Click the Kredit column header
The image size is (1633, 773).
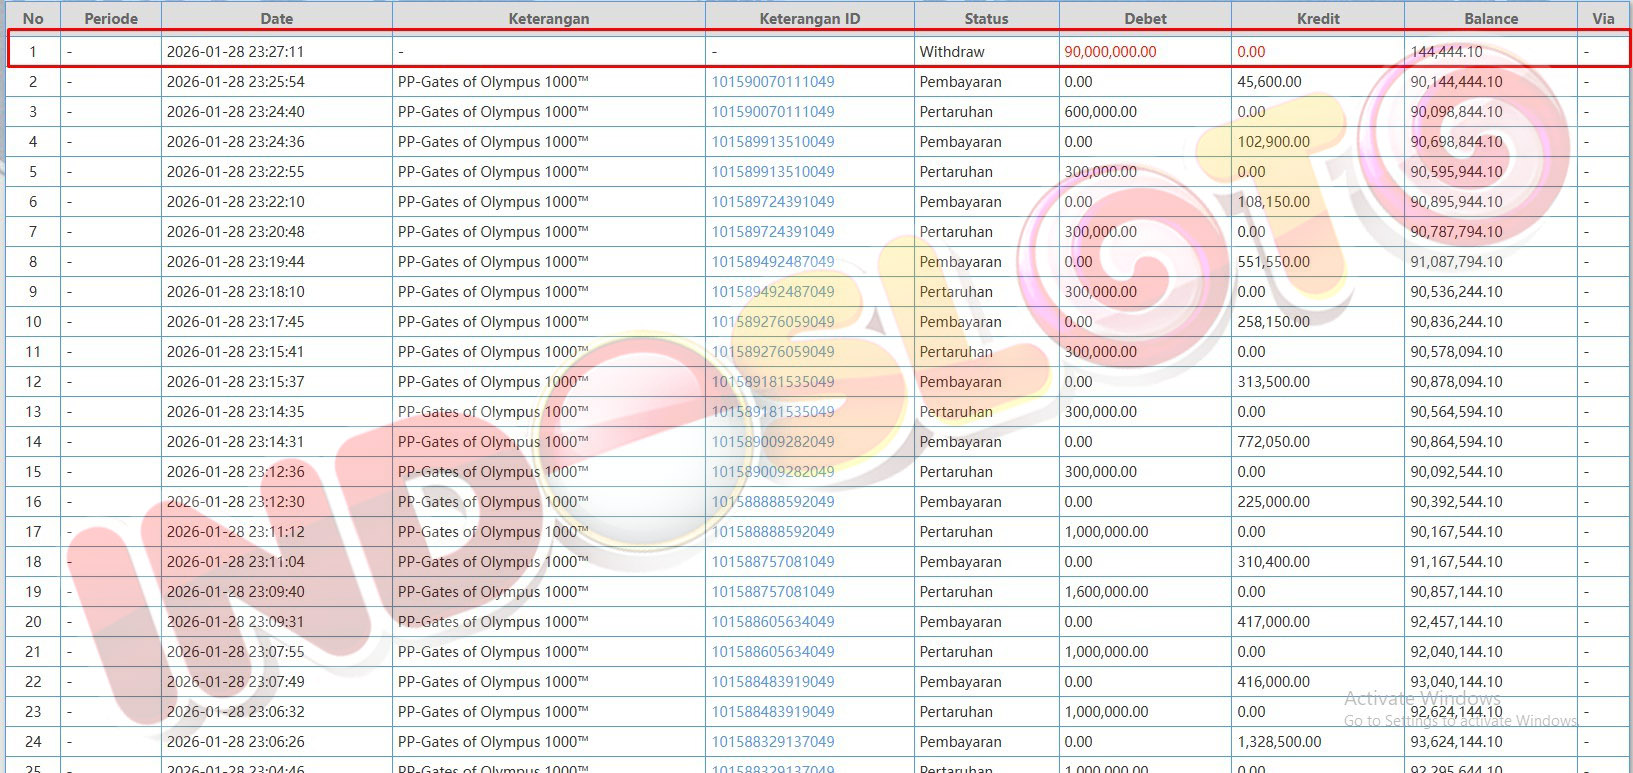[1317, 18]
